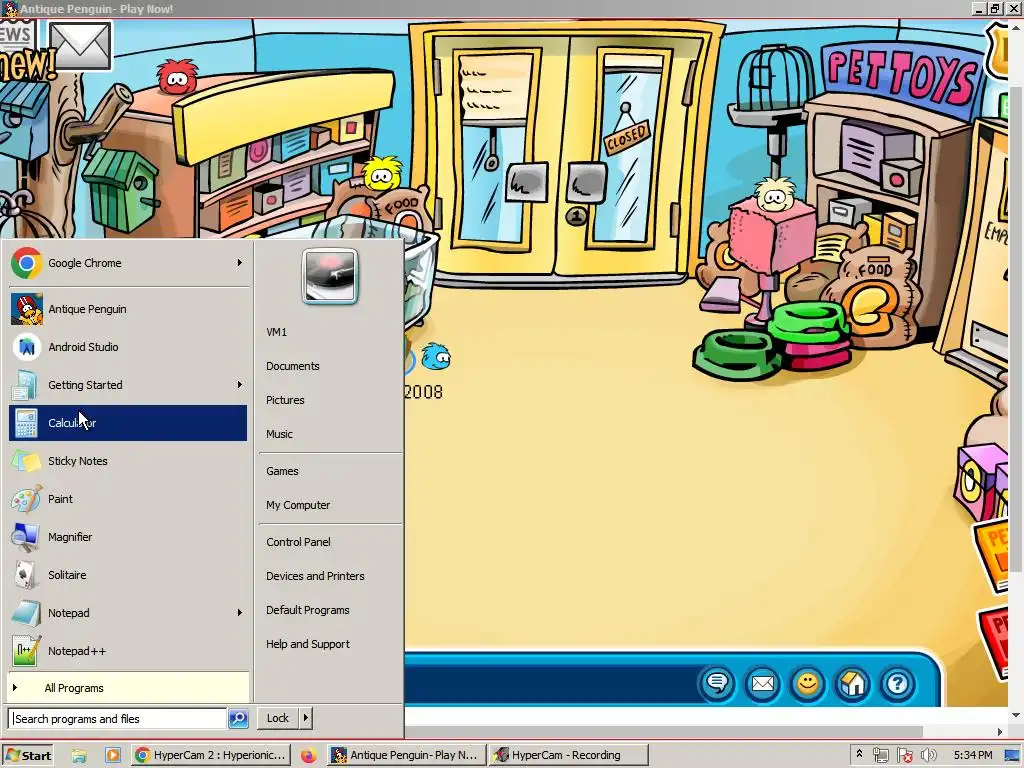The image size is (1024, 768).
Task: Open Notepad from Start menu
Action: [x=128, y=613]
